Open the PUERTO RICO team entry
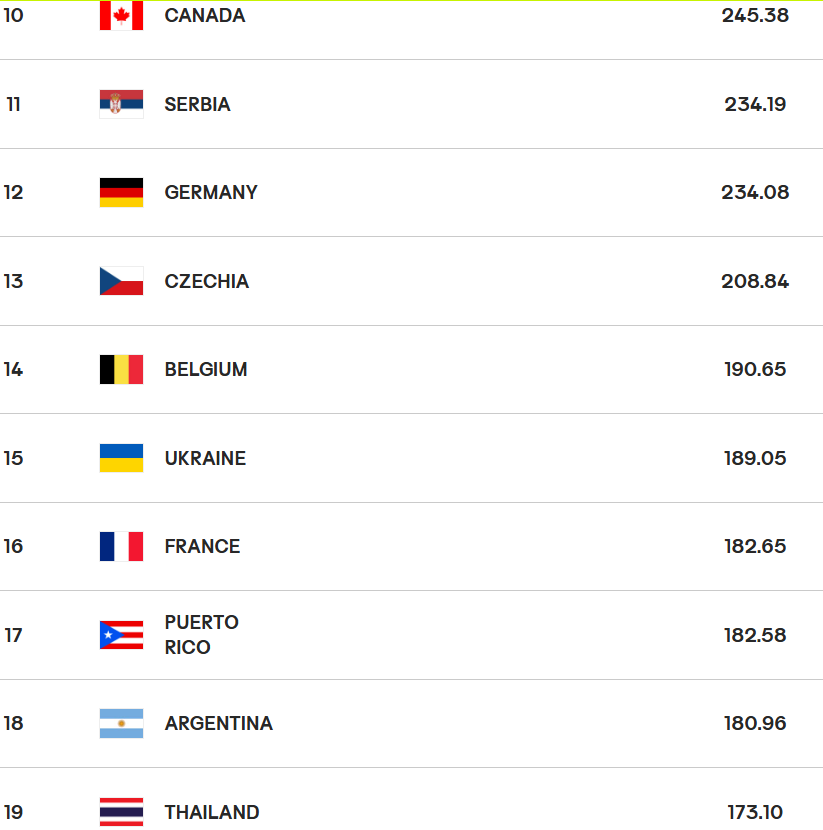Viewport: 823px width, 830px height. 202,635
